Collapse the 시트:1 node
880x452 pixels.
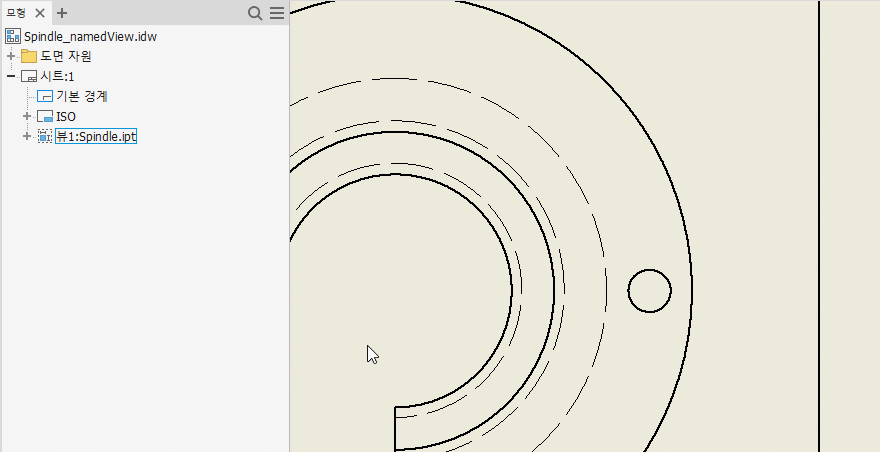[11, 76]
